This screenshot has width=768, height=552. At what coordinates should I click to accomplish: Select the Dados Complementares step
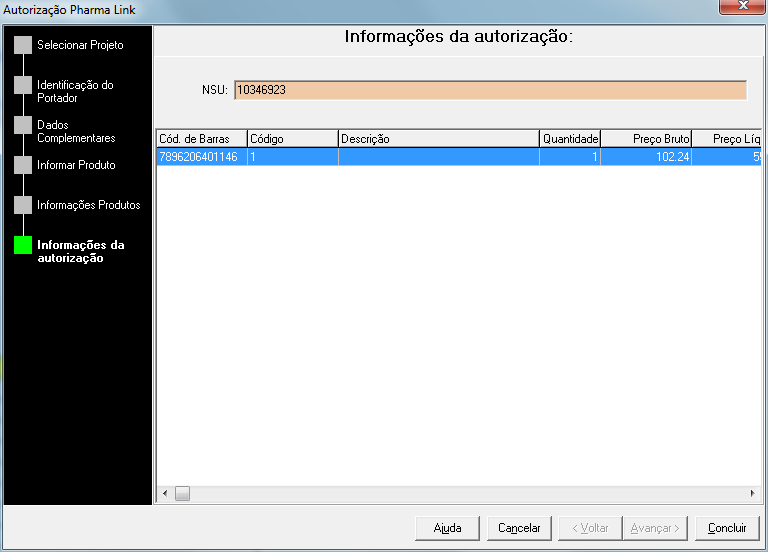(76, 131)
